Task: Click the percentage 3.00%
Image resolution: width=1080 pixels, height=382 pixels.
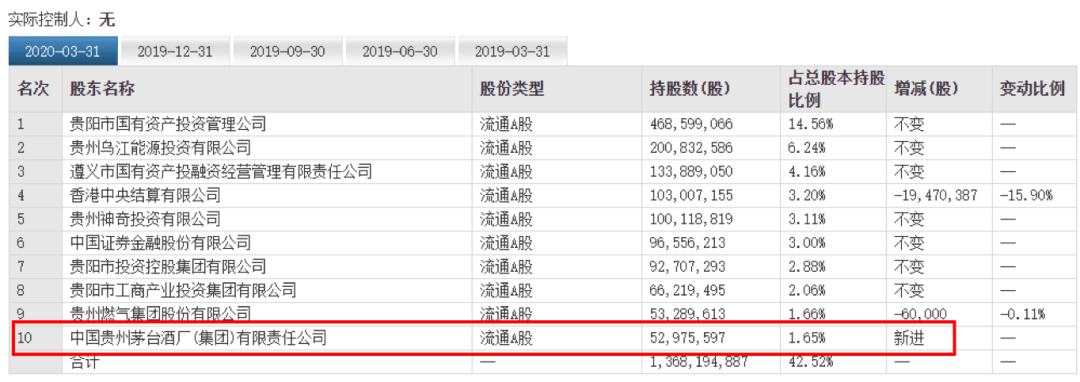Action: coord(807,243)
